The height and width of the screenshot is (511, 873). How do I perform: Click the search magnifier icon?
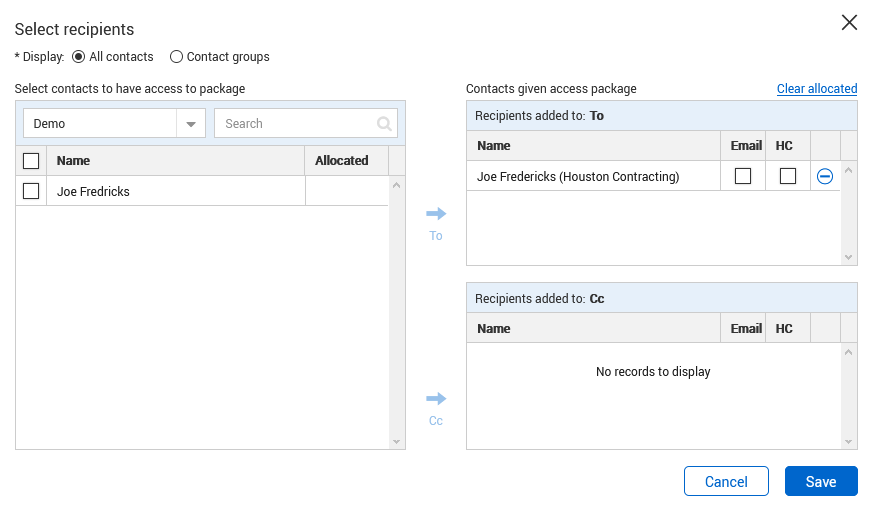pos(384,124)
